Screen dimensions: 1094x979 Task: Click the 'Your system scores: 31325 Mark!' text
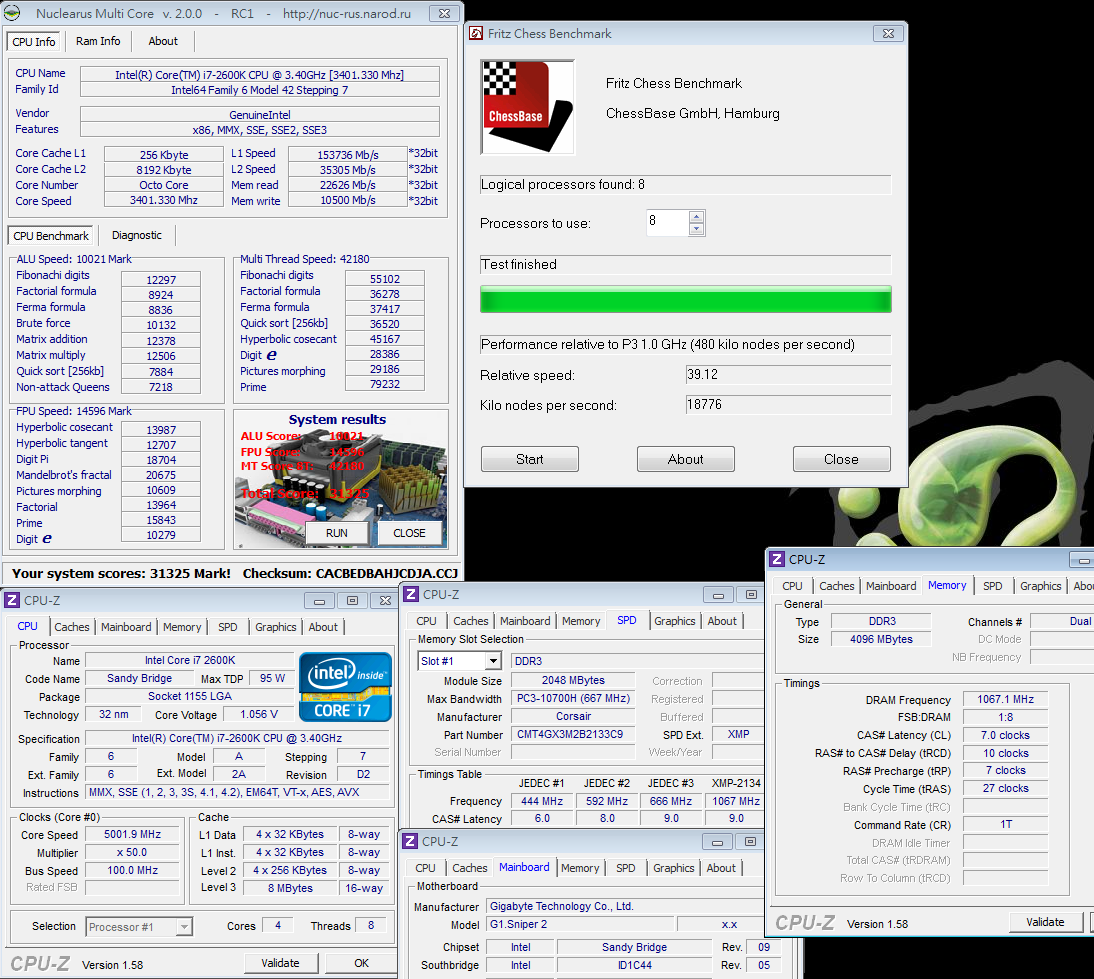pyautogui.click(x=121, y=574)
